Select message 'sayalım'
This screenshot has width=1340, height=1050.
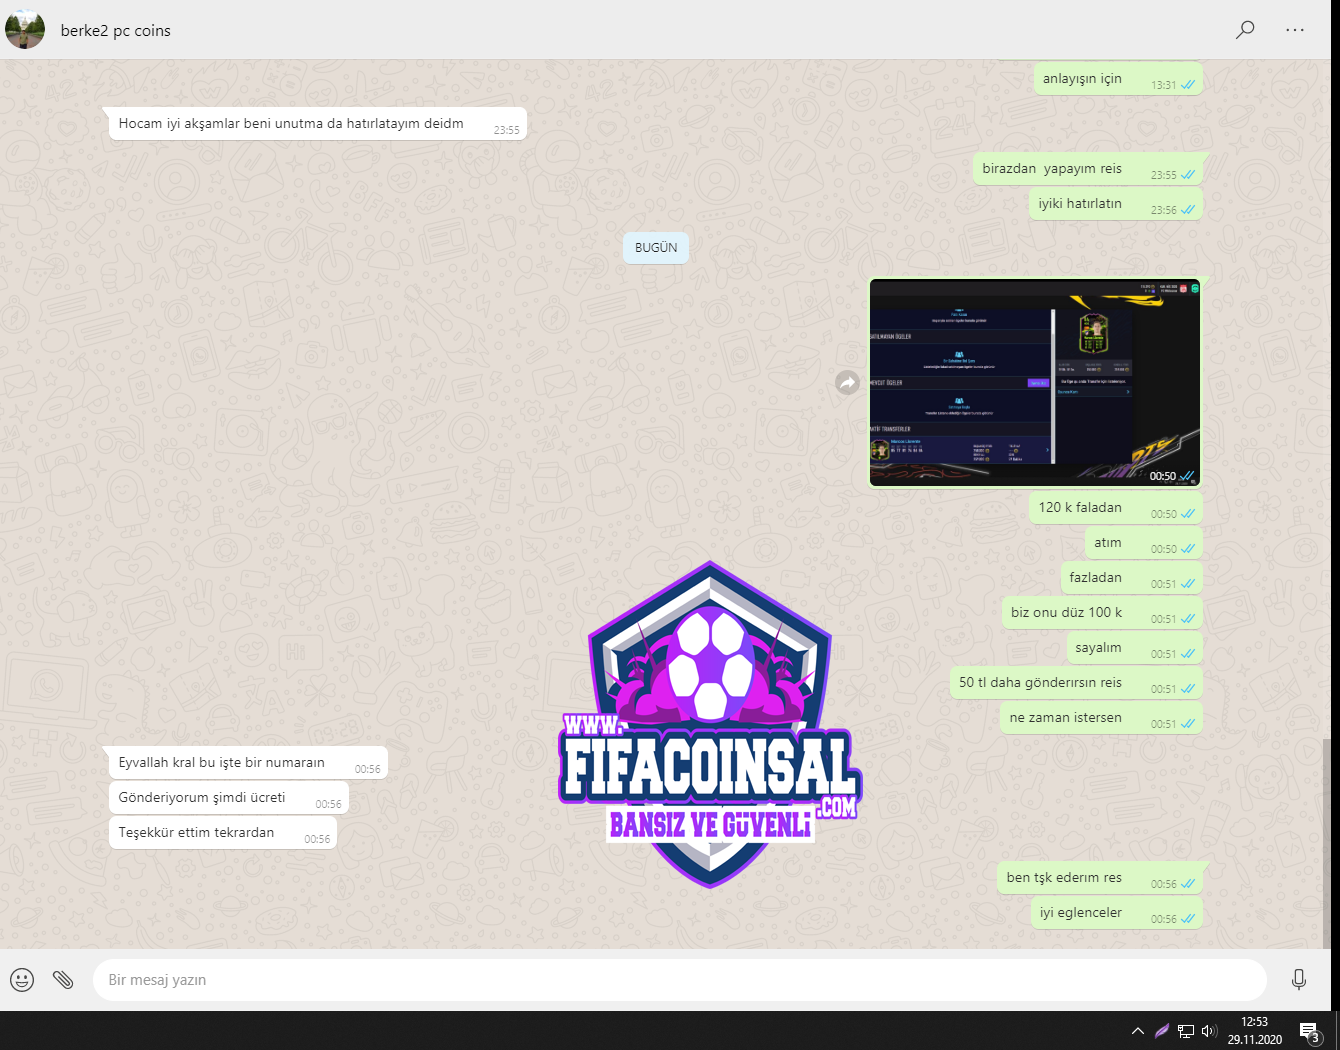1134,648
